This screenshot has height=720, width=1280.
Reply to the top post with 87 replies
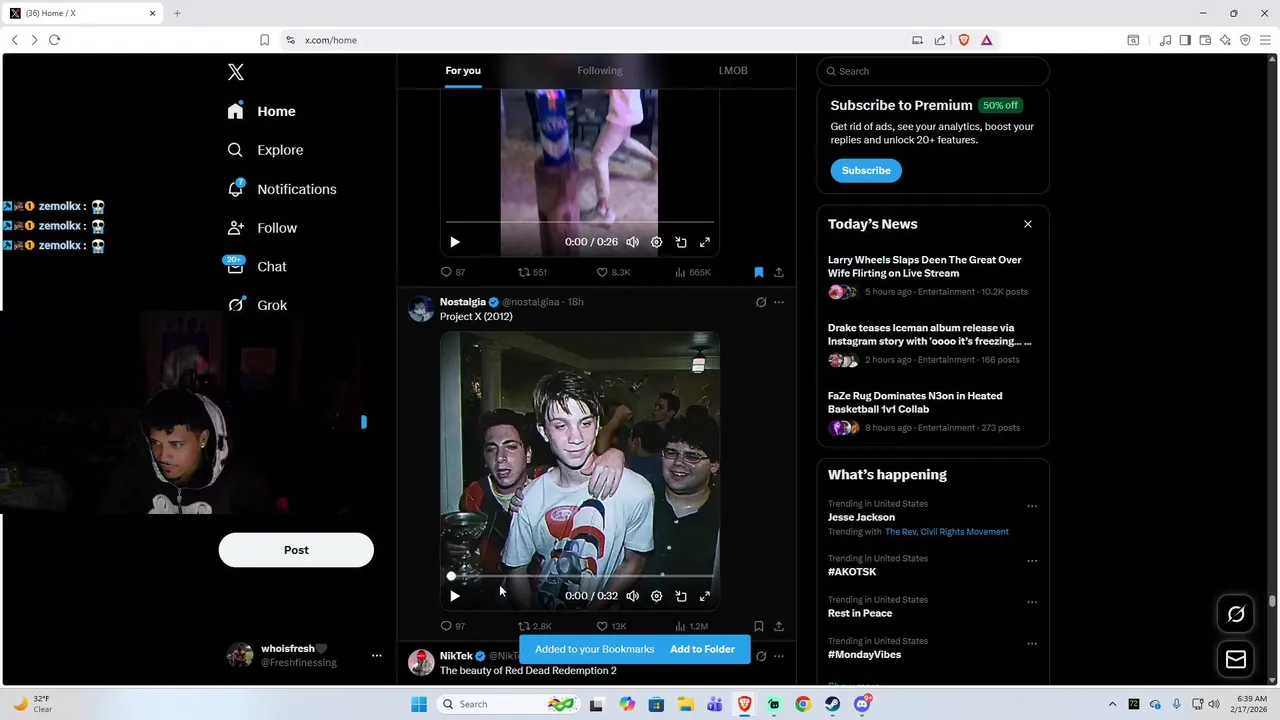[x=453, y=272]
